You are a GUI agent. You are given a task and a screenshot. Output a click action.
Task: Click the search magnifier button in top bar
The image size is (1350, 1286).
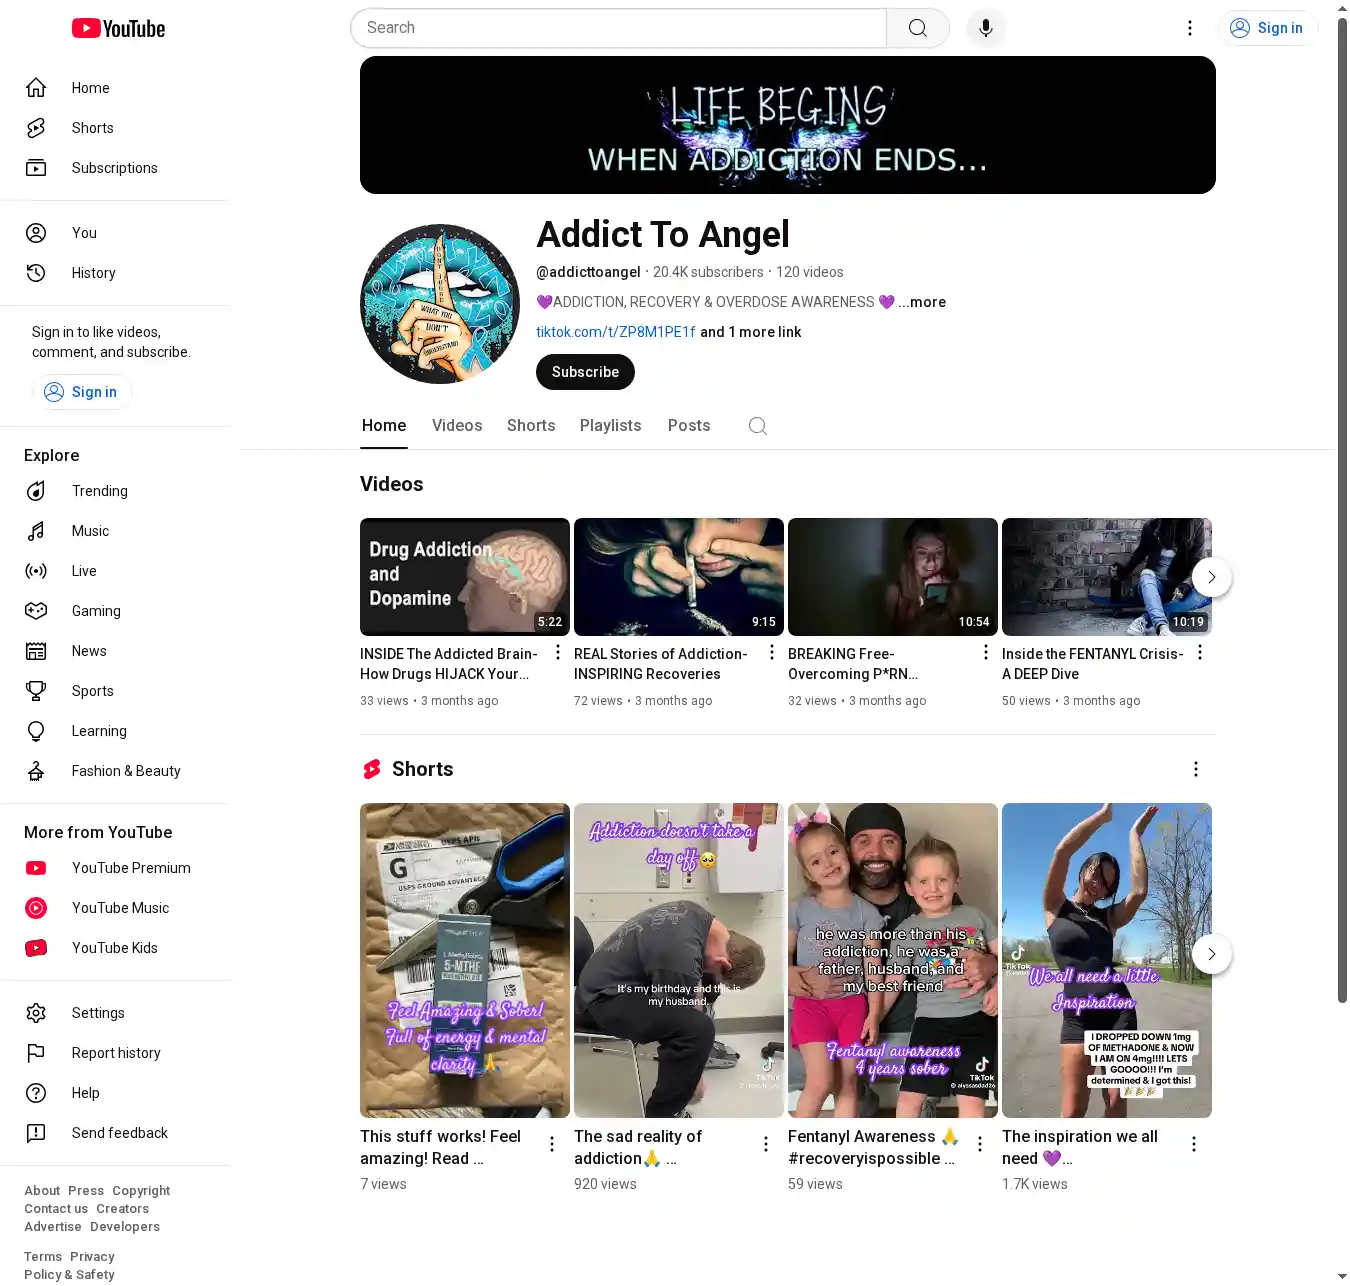pyautogui.click(x=917, y=28)
